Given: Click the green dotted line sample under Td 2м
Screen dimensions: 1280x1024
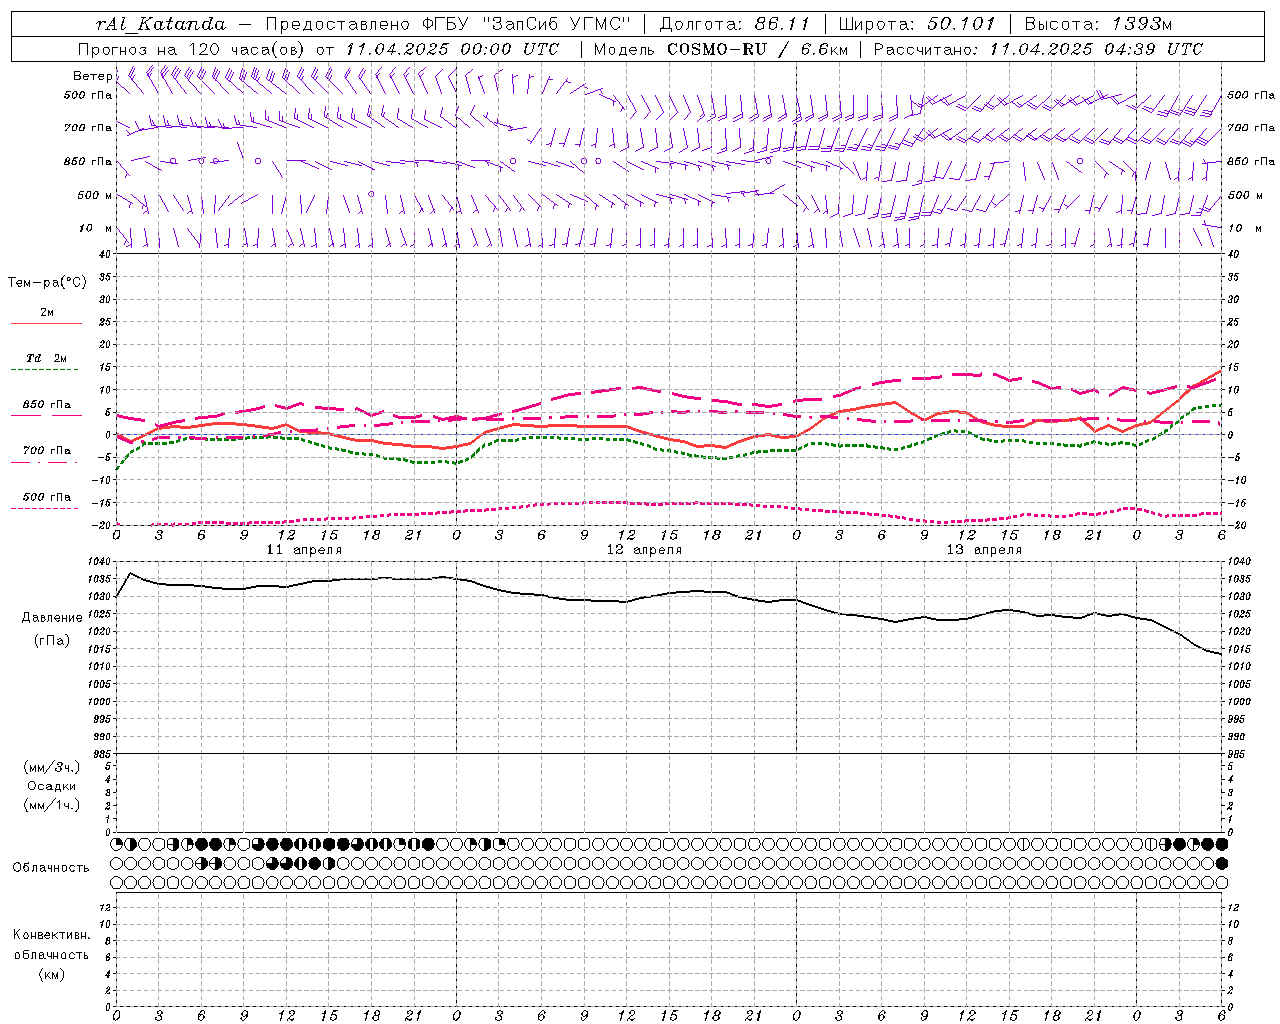Looking at the screenshot, I should [44, 370].
